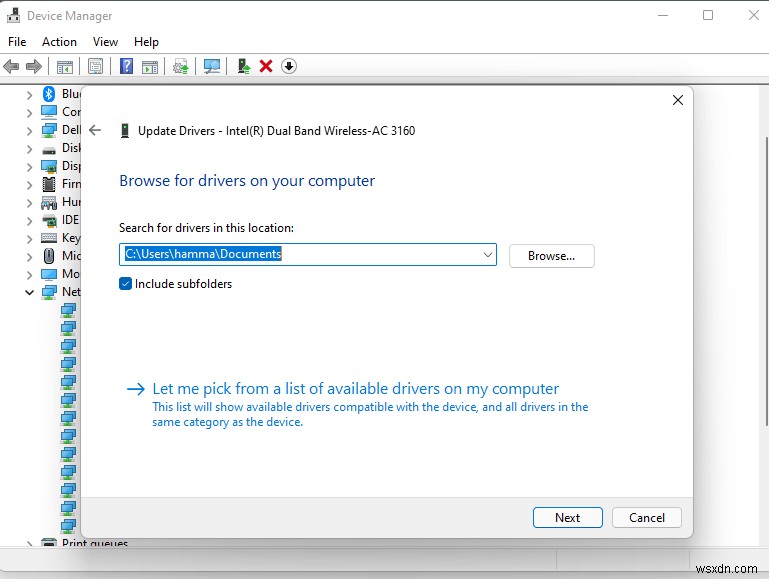Click the Cancel button
The image size is (769, 579).
647,518
